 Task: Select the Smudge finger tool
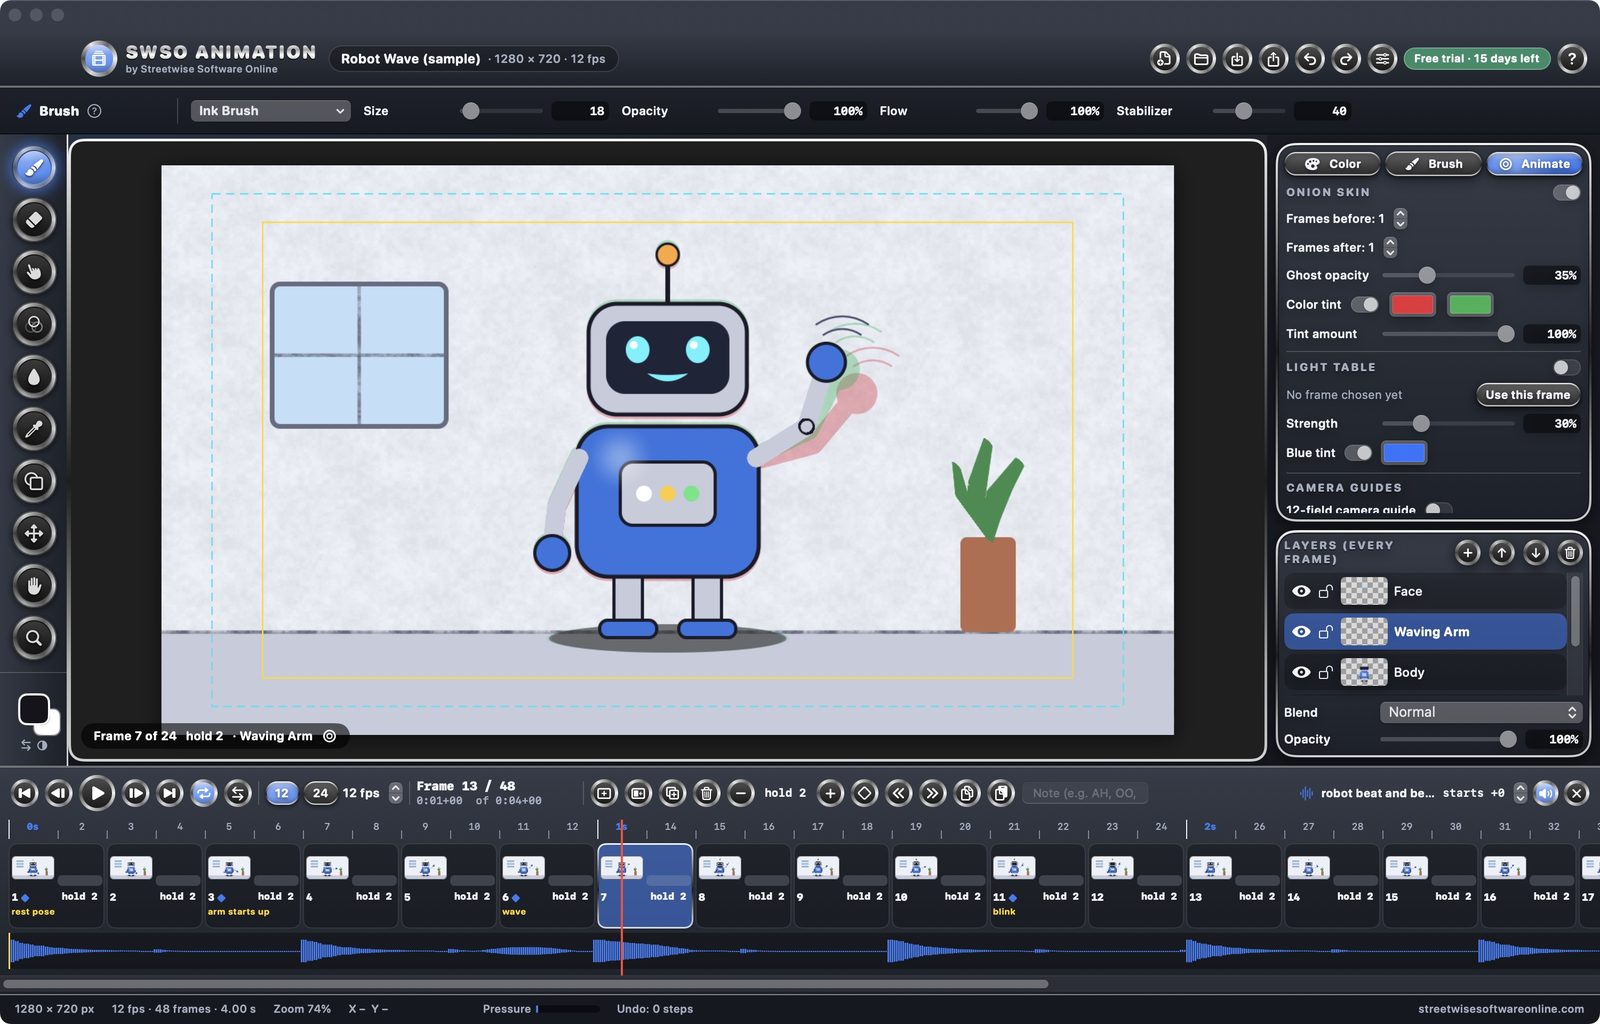point(34,272)
